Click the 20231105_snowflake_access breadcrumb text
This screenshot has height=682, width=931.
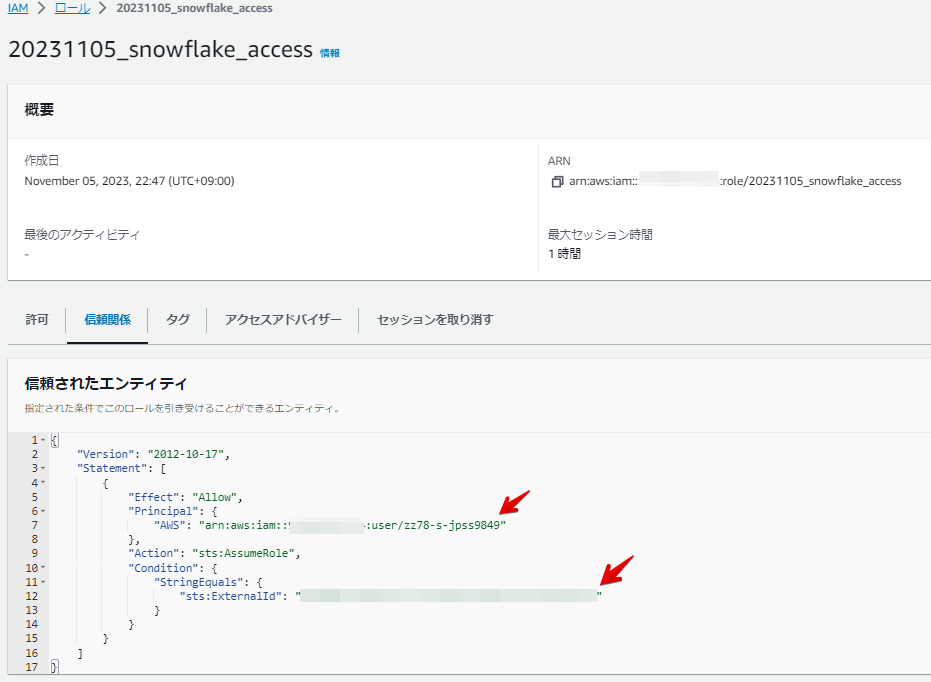194,8
